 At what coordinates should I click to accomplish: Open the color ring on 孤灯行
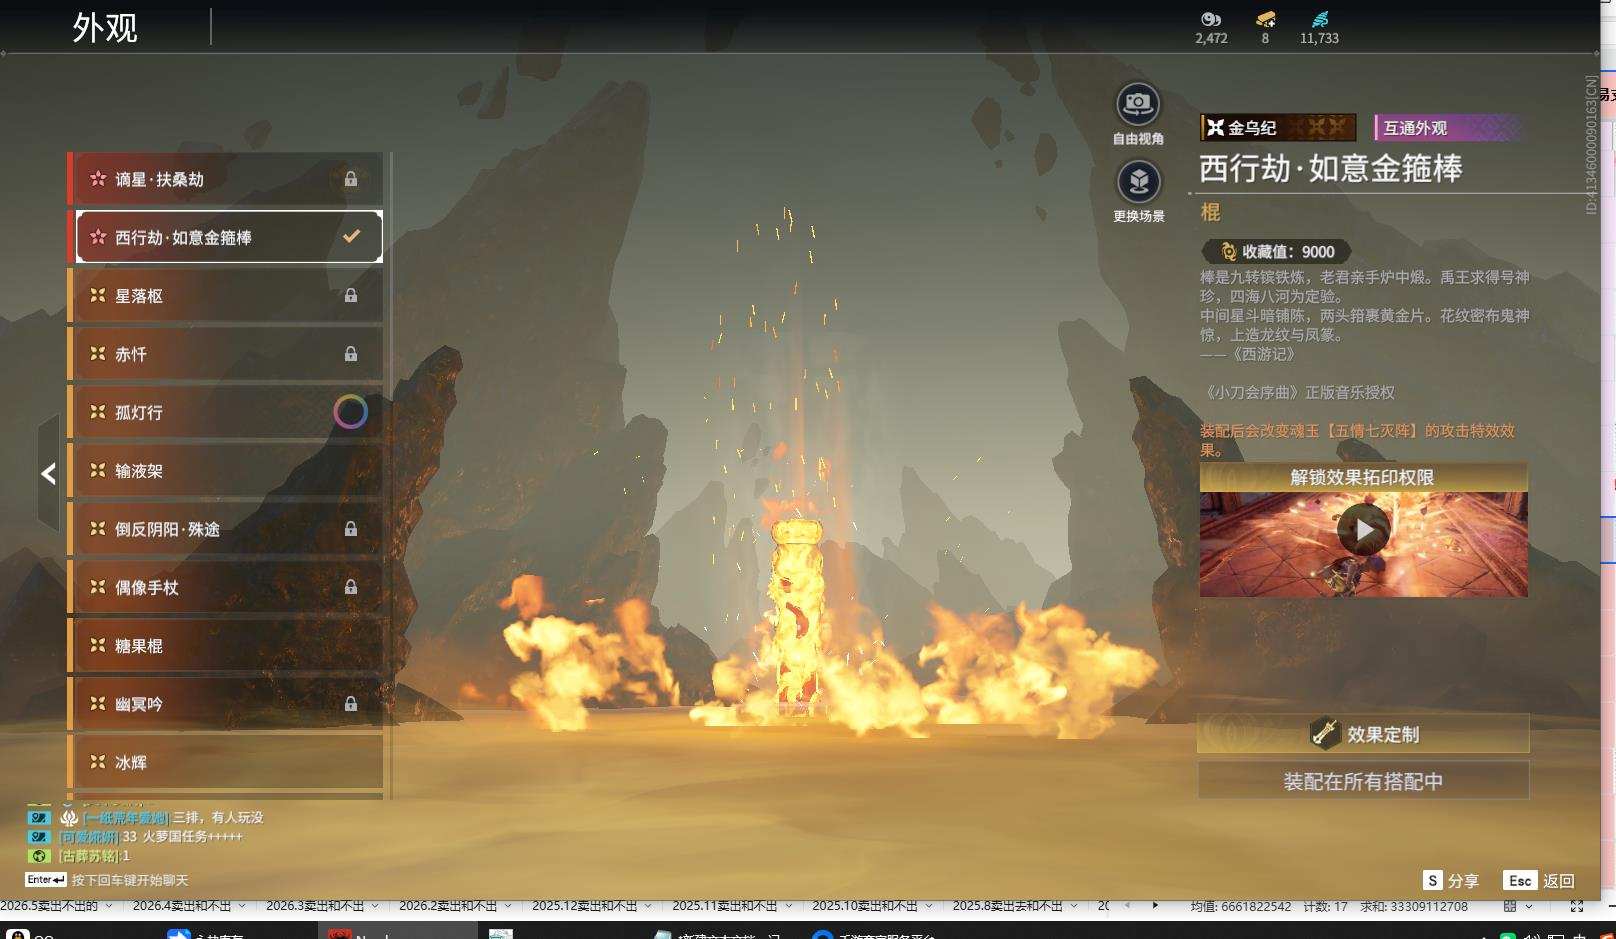(x=350, y=412)
